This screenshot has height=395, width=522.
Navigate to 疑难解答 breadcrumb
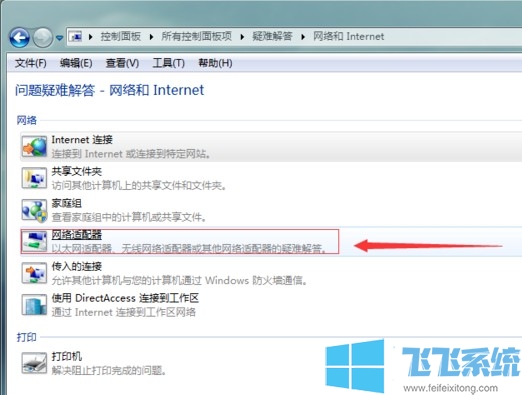(272, 36)
